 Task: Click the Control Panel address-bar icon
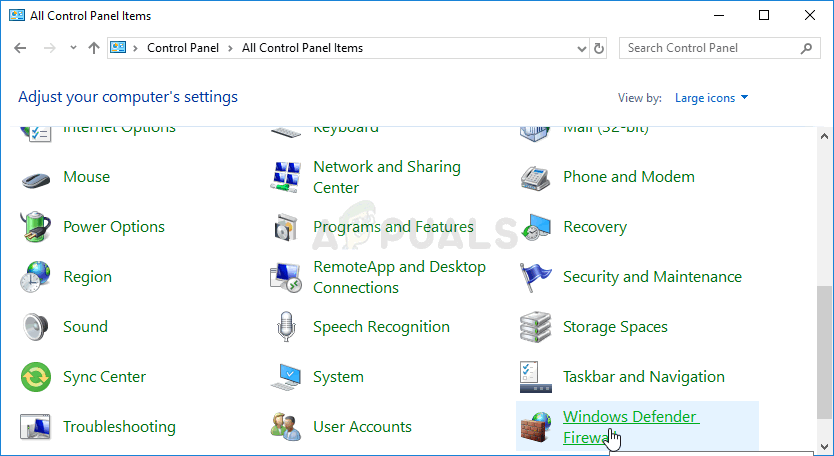118,47
